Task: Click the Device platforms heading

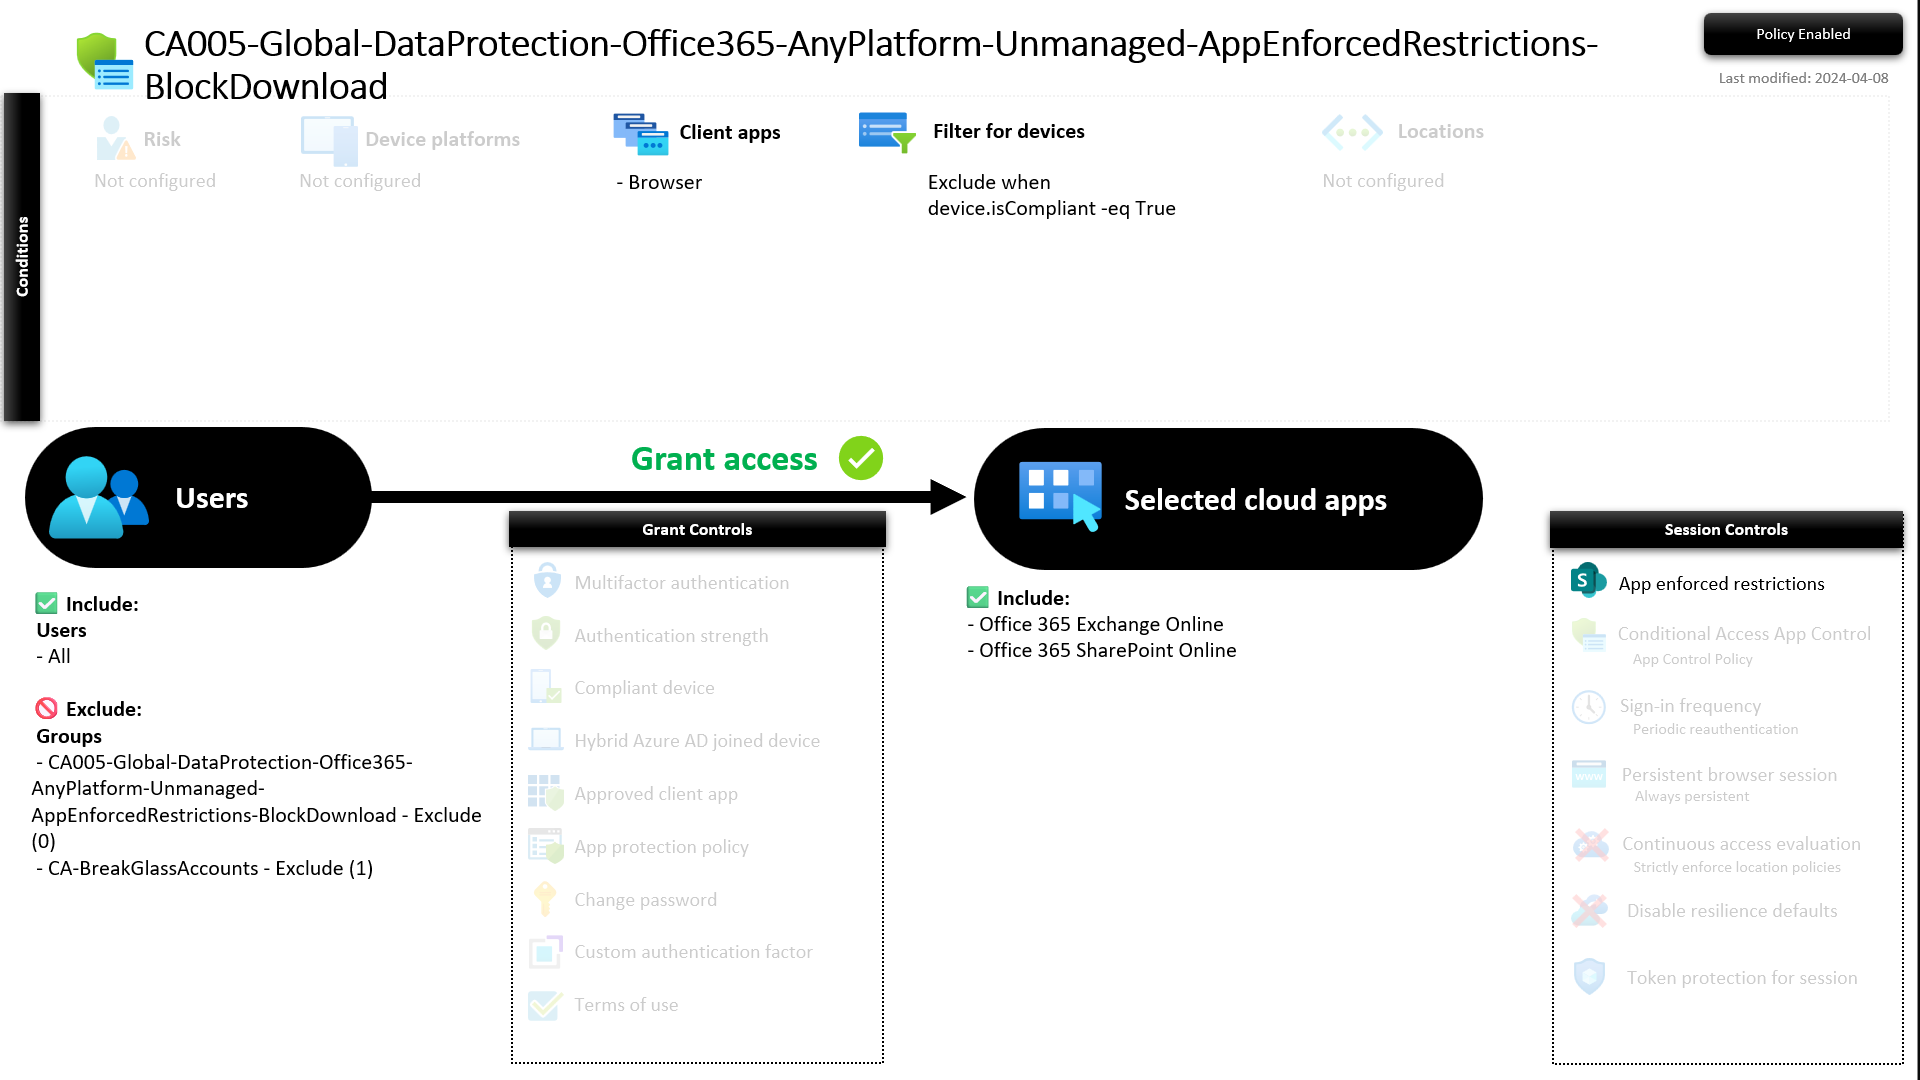Action: point(442,139)
